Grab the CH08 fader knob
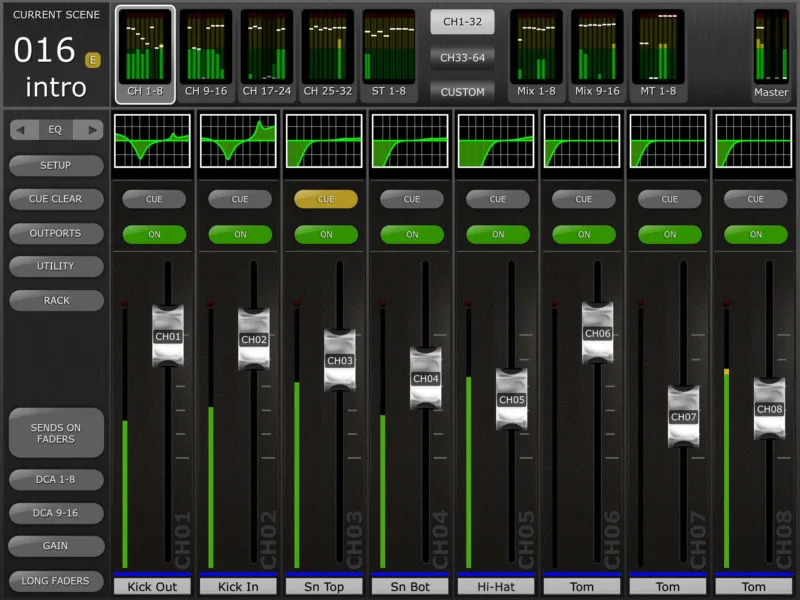This screenshot has width=800, height=600. (769, 409)
